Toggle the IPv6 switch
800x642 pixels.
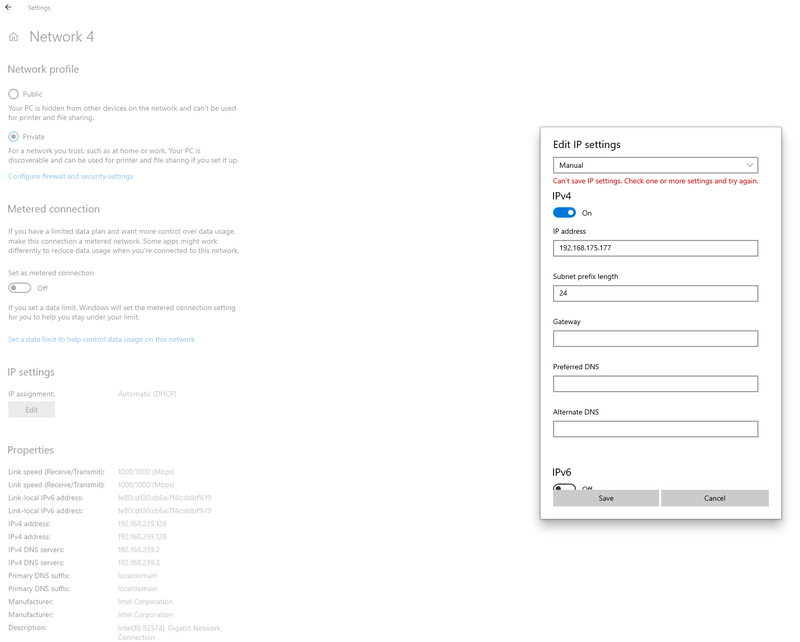point(564,488)
